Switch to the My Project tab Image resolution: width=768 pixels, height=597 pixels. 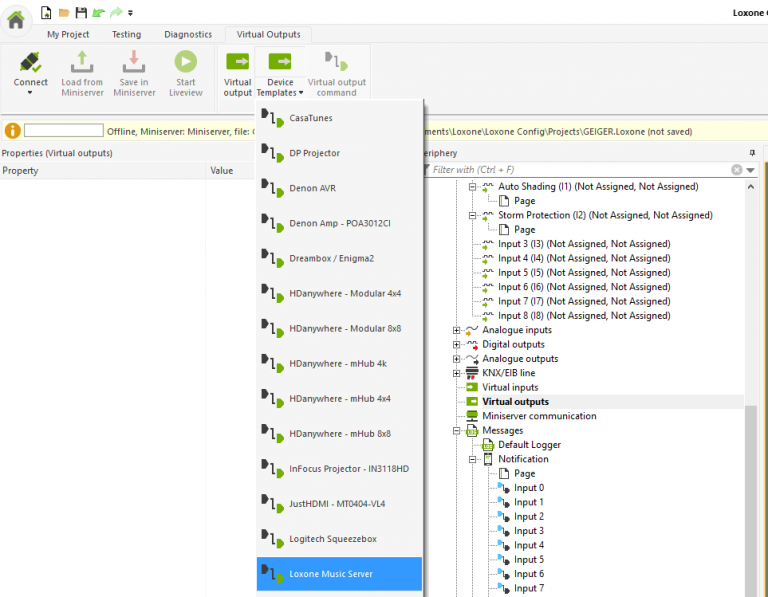[68, 34]
